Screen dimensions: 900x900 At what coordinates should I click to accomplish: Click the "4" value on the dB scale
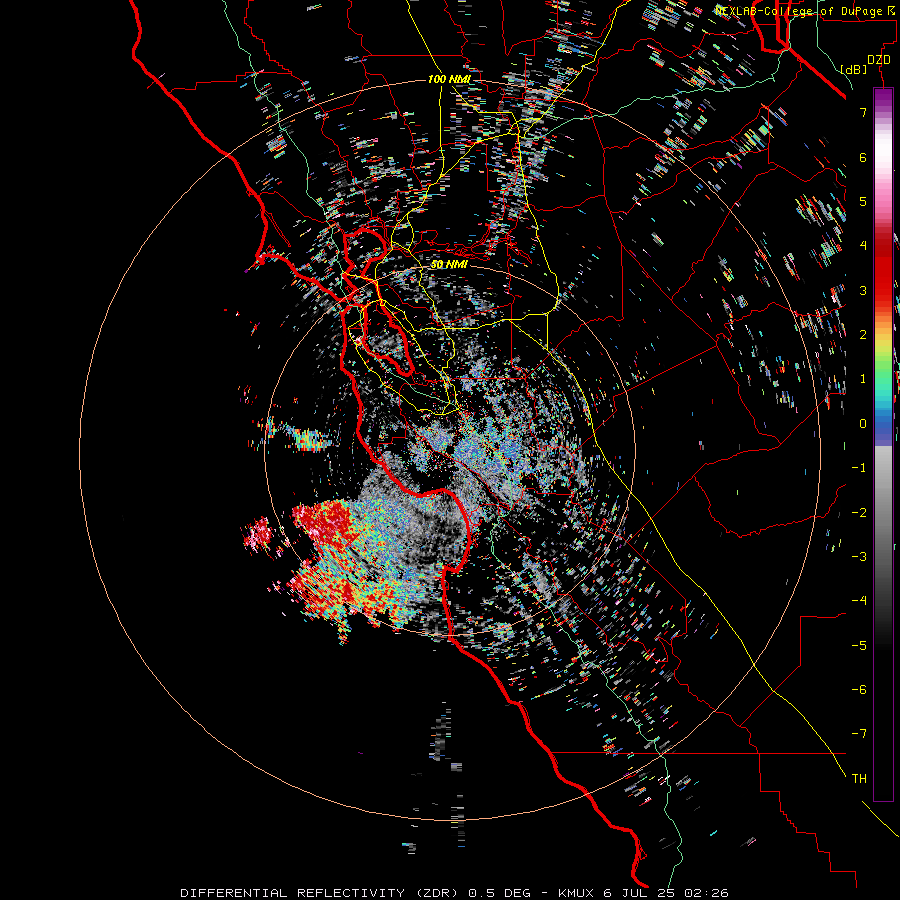coord(863,246)
